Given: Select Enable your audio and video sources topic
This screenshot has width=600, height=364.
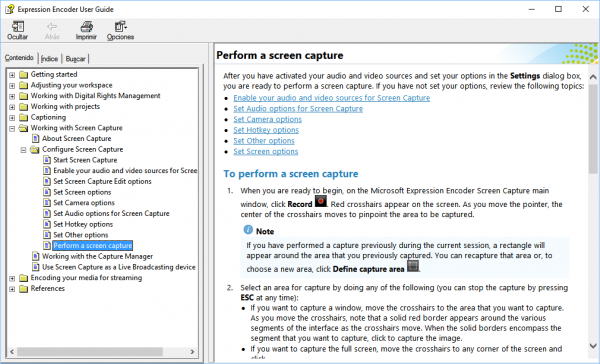Looking at the screenshot, I should (x=125, y=171).
